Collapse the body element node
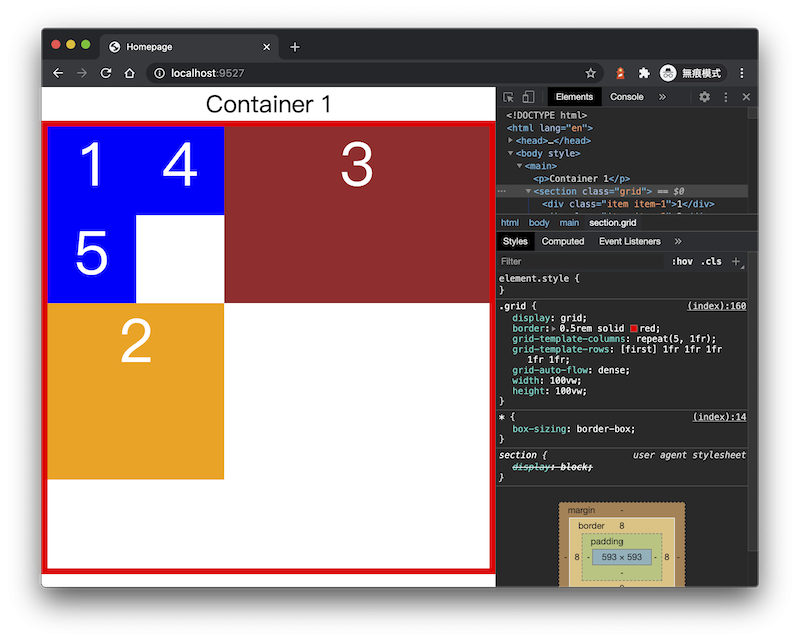This screenshot has width=800, height=642. pyautogui.click(x=510, y=153)
